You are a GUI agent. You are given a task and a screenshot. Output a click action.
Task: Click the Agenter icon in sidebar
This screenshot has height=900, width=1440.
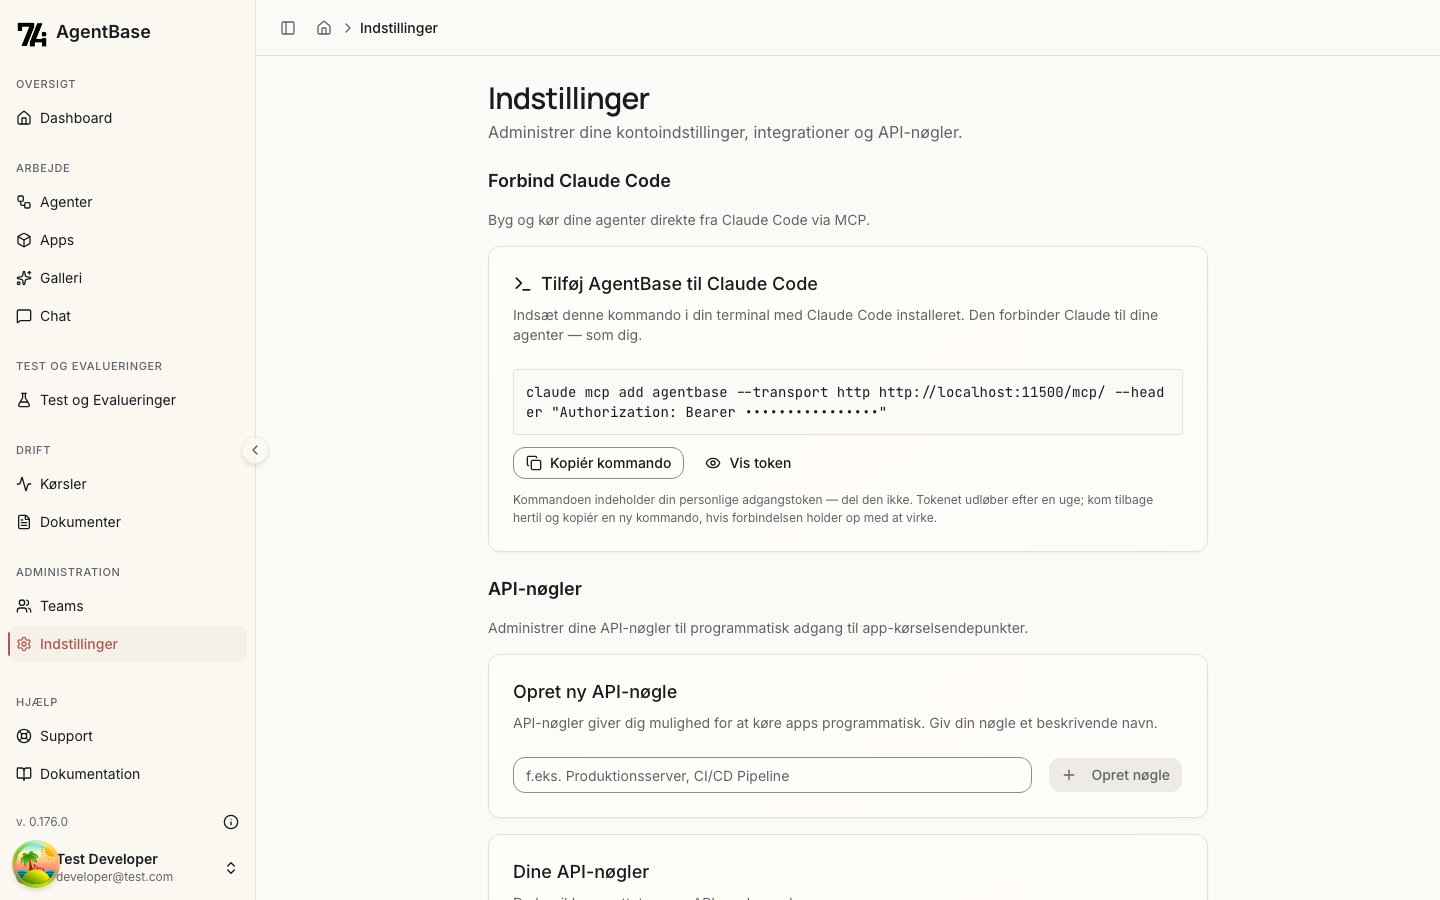[24, 202]
